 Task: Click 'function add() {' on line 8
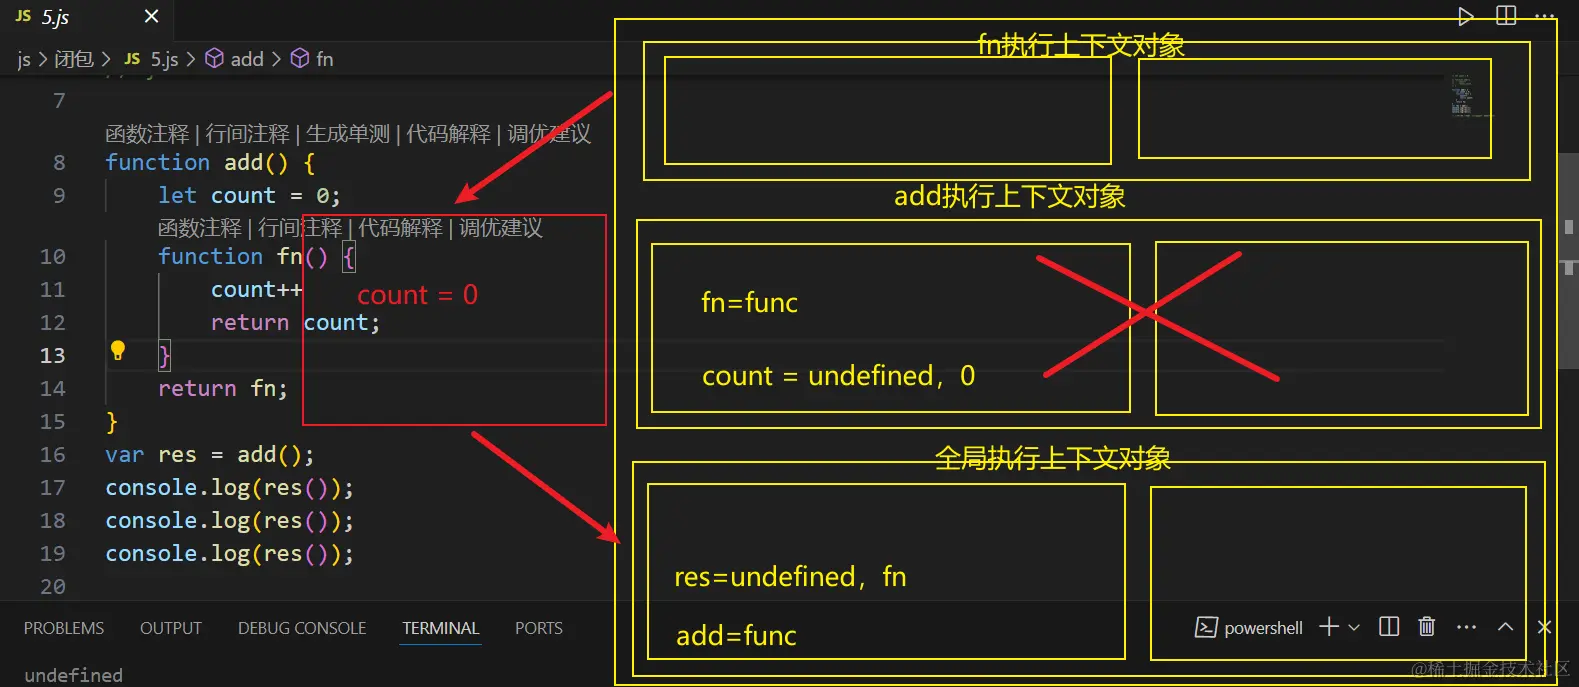(210, 162)
